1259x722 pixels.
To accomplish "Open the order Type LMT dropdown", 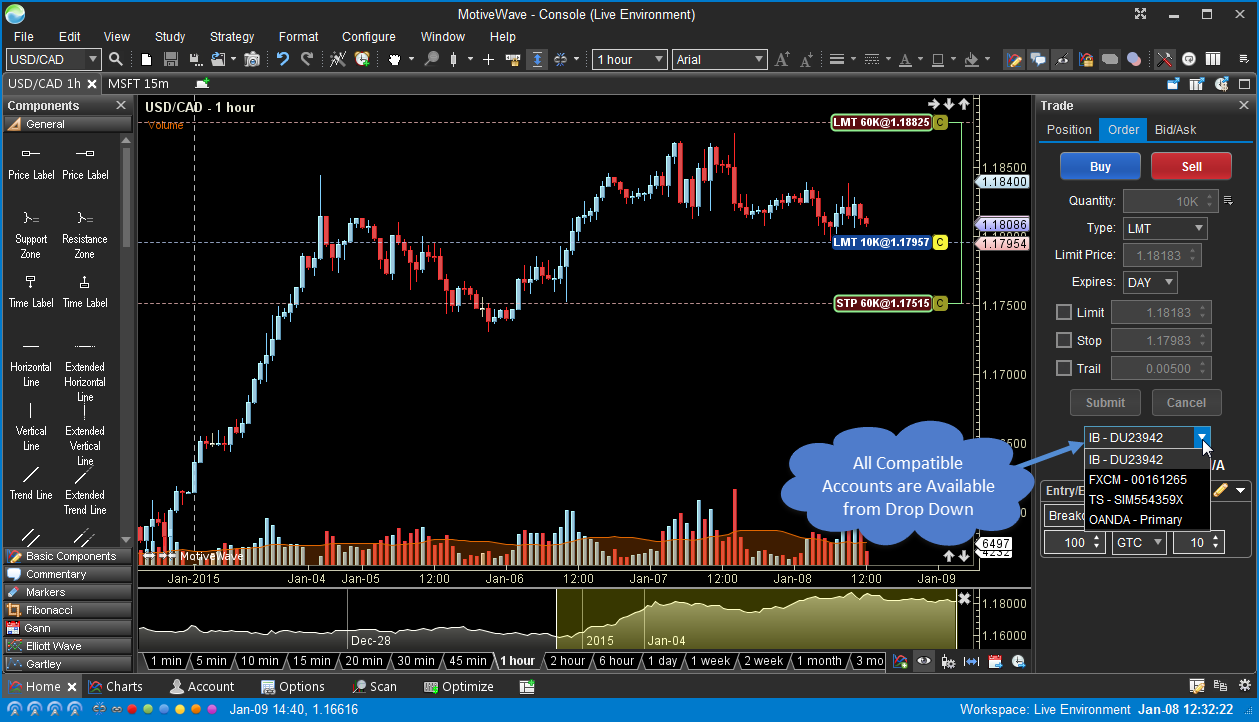I will pos(1165,229).
